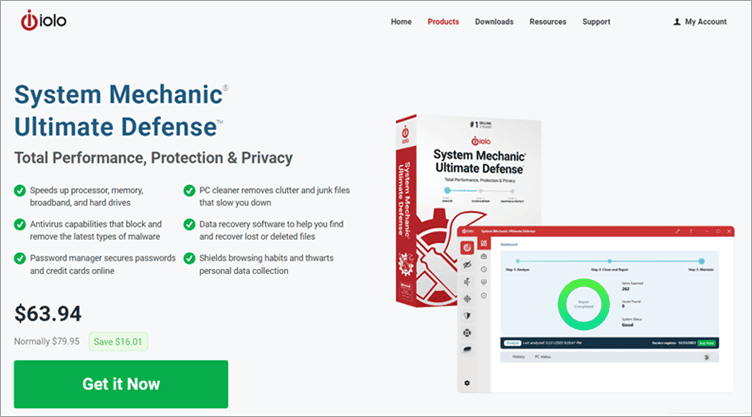
Task: Select the lifebuoy recovery icon in the app sidebar
Action: 467,333
